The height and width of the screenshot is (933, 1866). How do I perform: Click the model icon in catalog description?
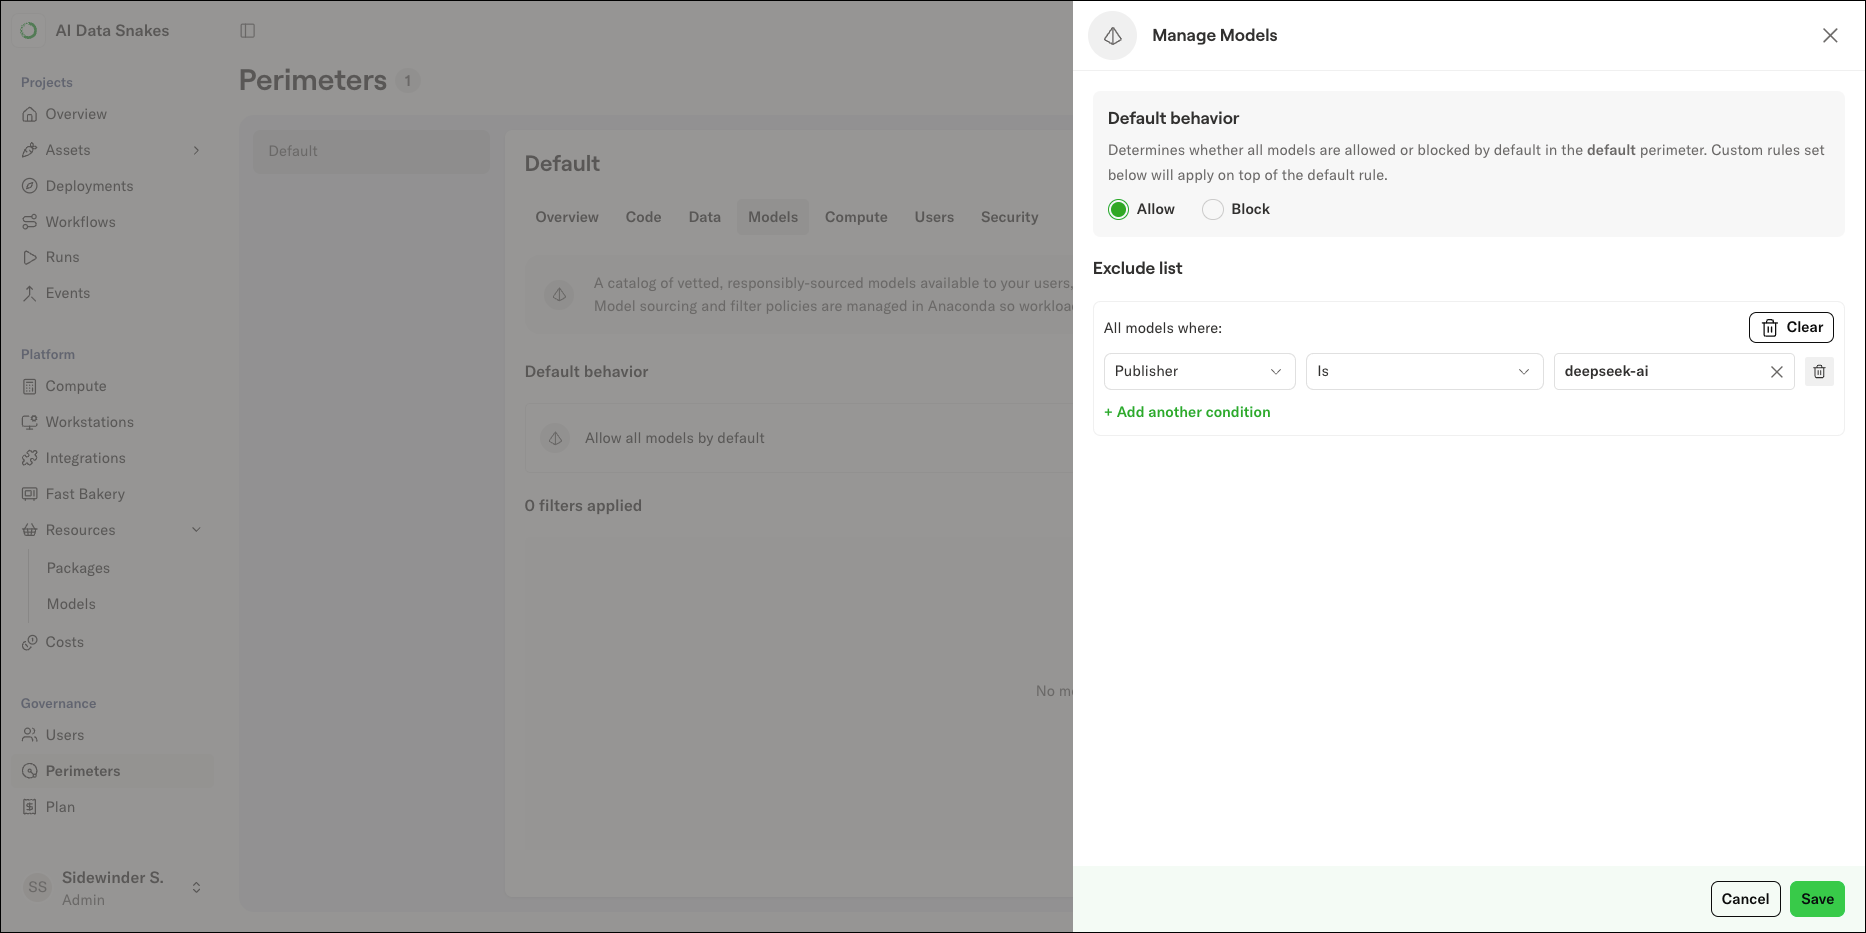coord(560,295)
